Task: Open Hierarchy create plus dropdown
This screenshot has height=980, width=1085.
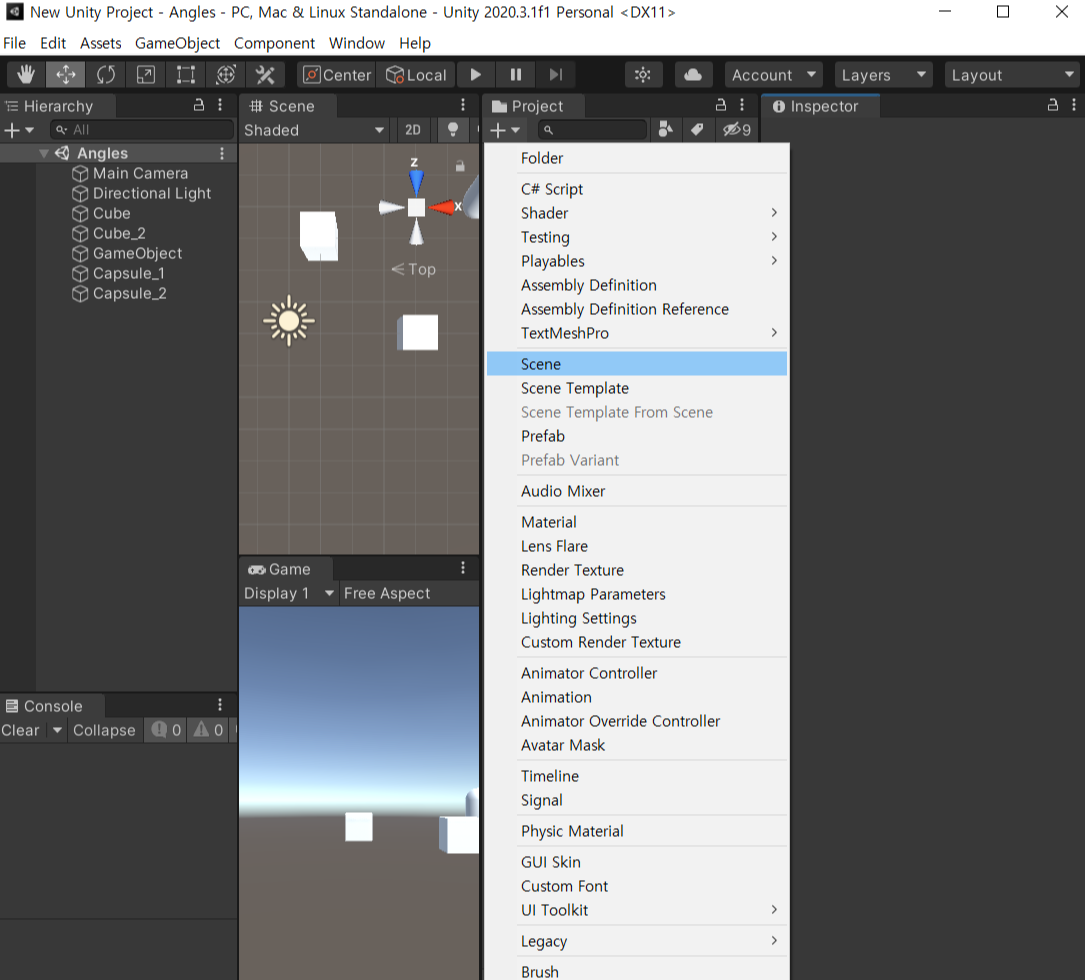Action: click(19, 130)
